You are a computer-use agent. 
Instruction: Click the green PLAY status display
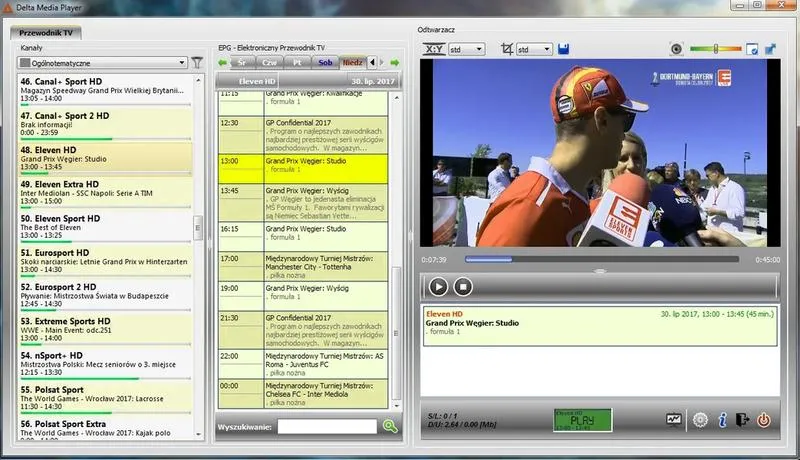[583, 420]
